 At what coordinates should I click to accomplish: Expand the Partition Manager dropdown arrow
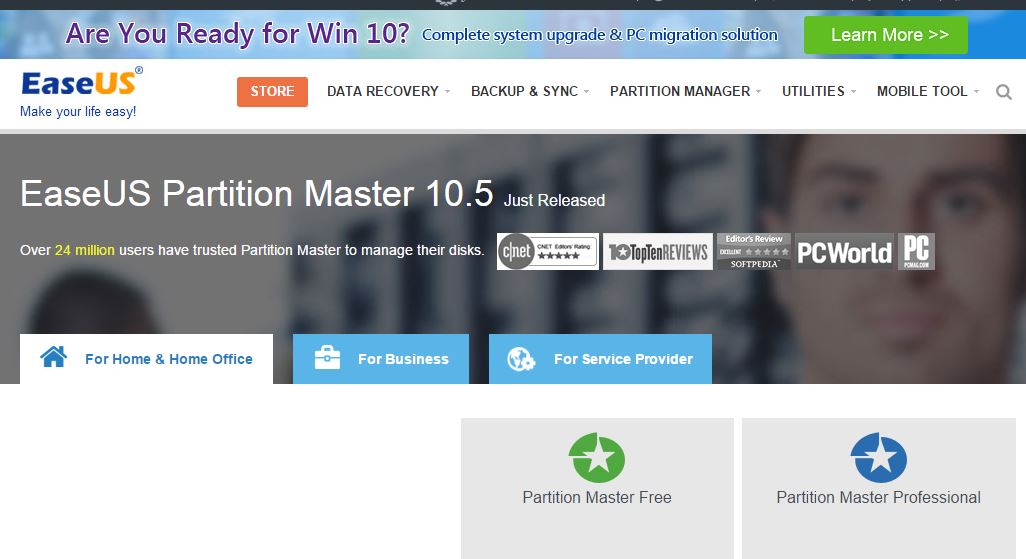point(758,92)
